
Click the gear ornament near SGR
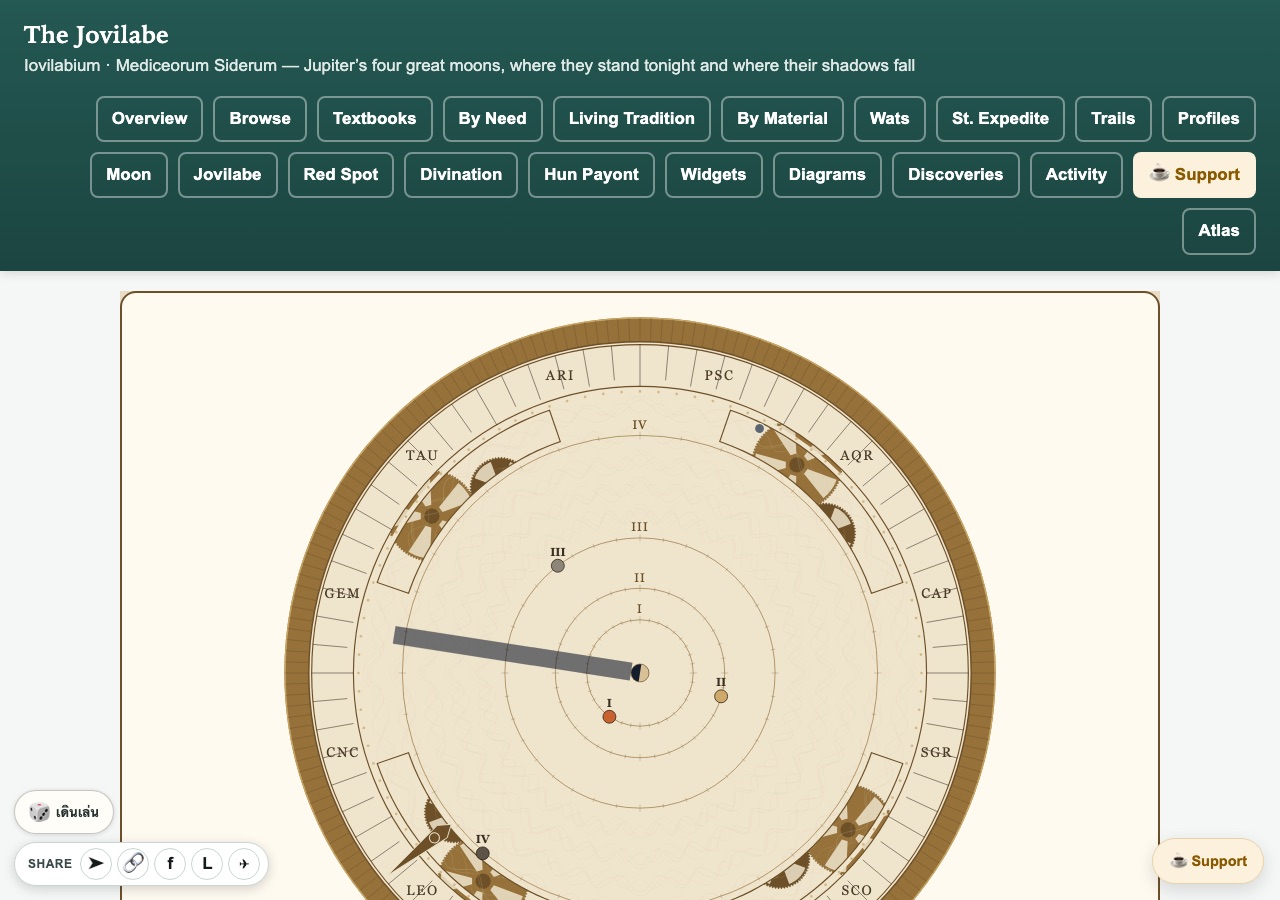click(x=848, y=829)
